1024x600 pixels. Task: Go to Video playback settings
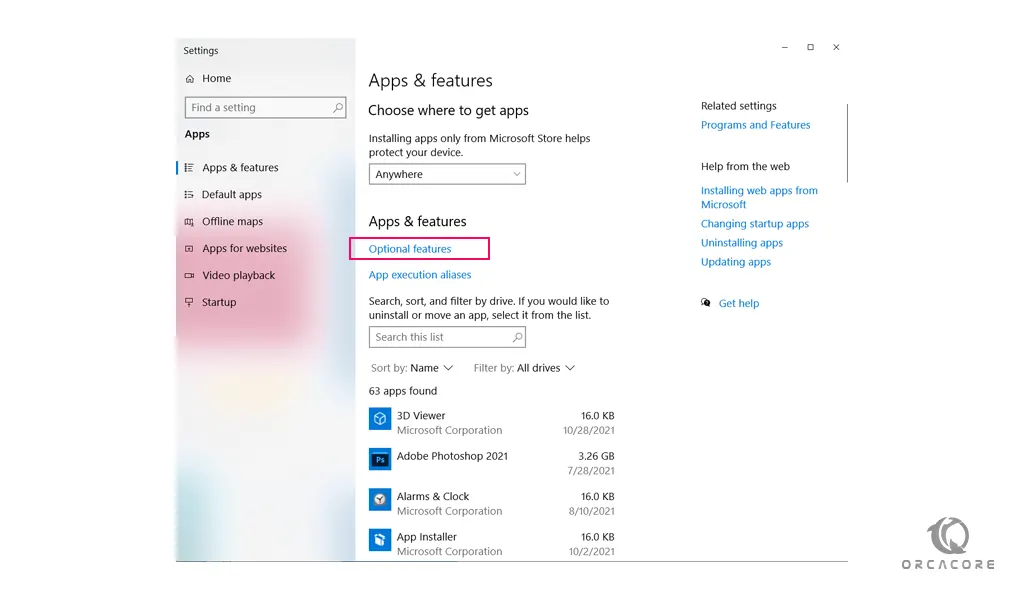pyautogui.click(x=238, y=276)
